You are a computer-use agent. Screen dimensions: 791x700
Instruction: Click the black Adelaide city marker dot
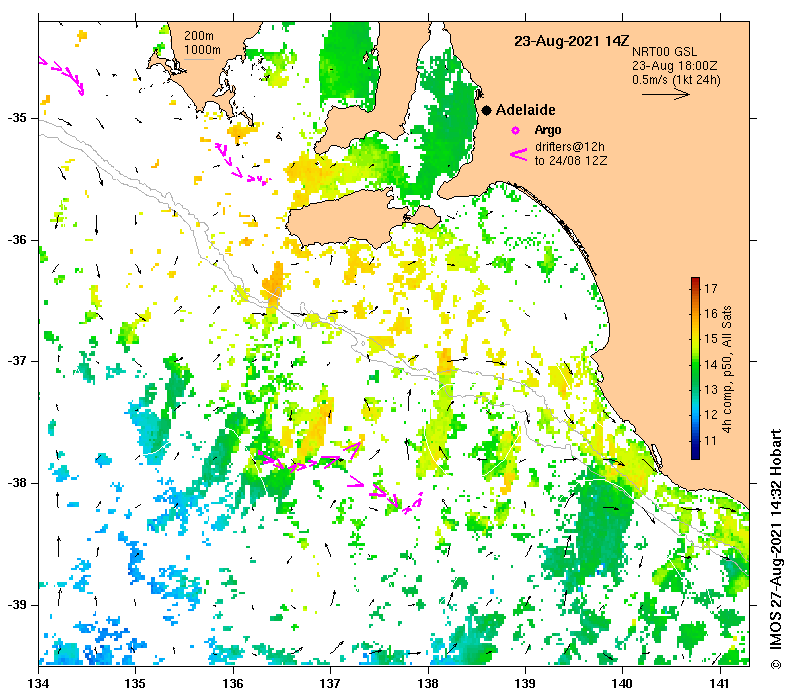486,110
